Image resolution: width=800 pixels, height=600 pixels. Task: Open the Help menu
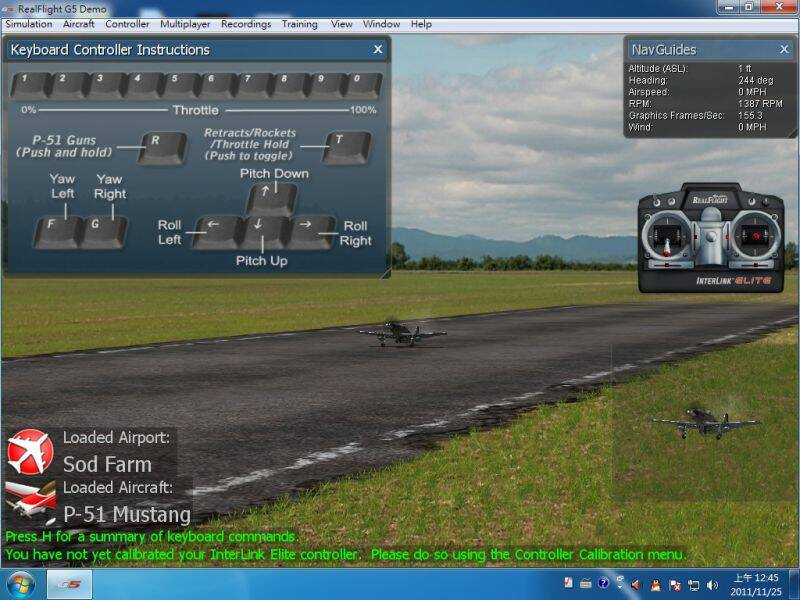(x=421, y=24)
